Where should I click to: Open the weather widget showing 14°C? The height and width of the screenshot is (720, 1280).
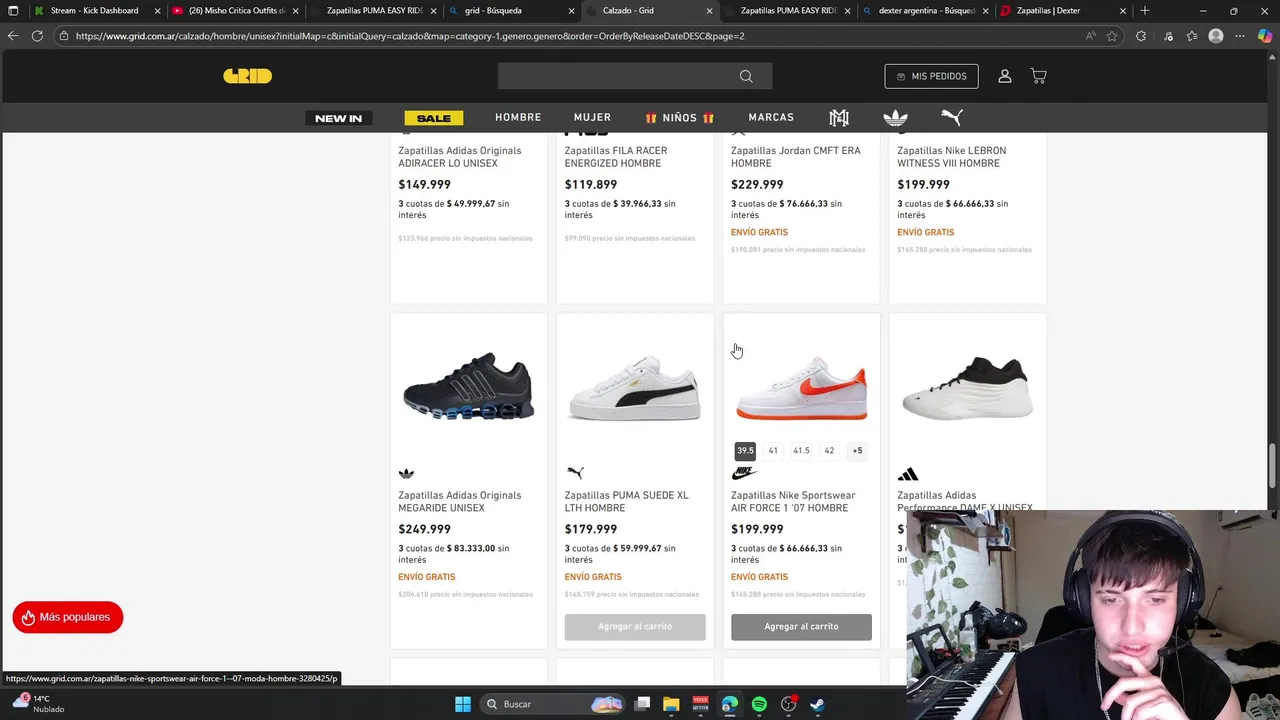[x=40, y=703]
